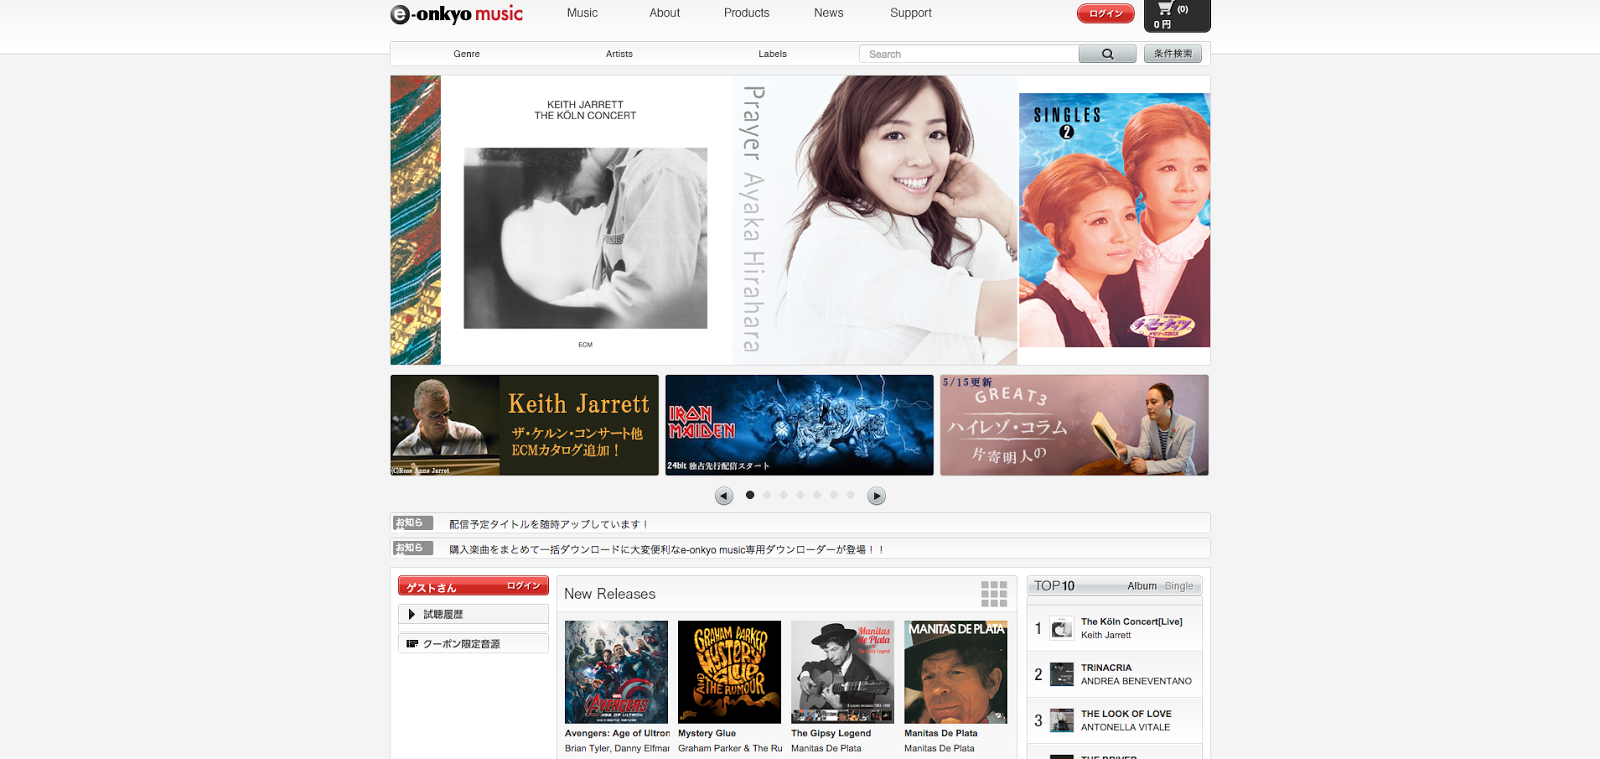Open the Labels dropdown
The height and width of the screenshot is (759, 1600).
point(772,54)
